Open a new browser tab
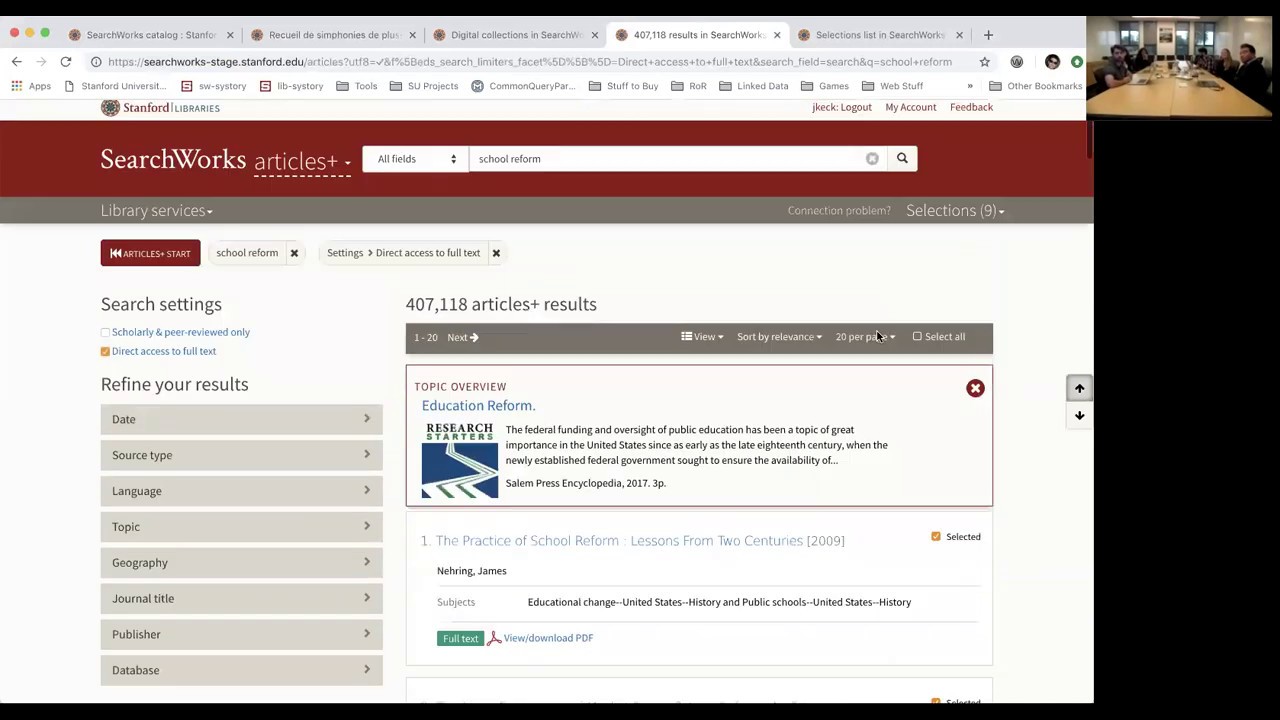 (988, 35)
